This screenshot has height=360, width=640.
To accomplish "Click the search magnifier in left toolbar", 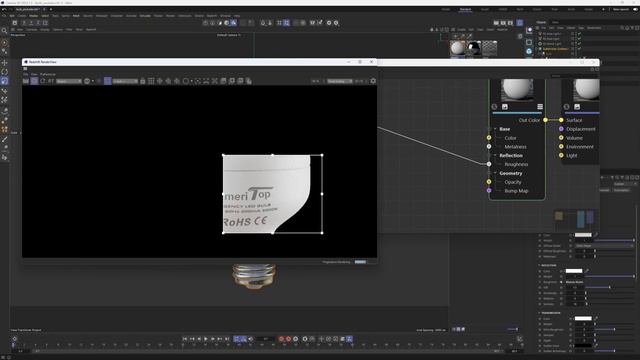I will click(x=4, y=31).
